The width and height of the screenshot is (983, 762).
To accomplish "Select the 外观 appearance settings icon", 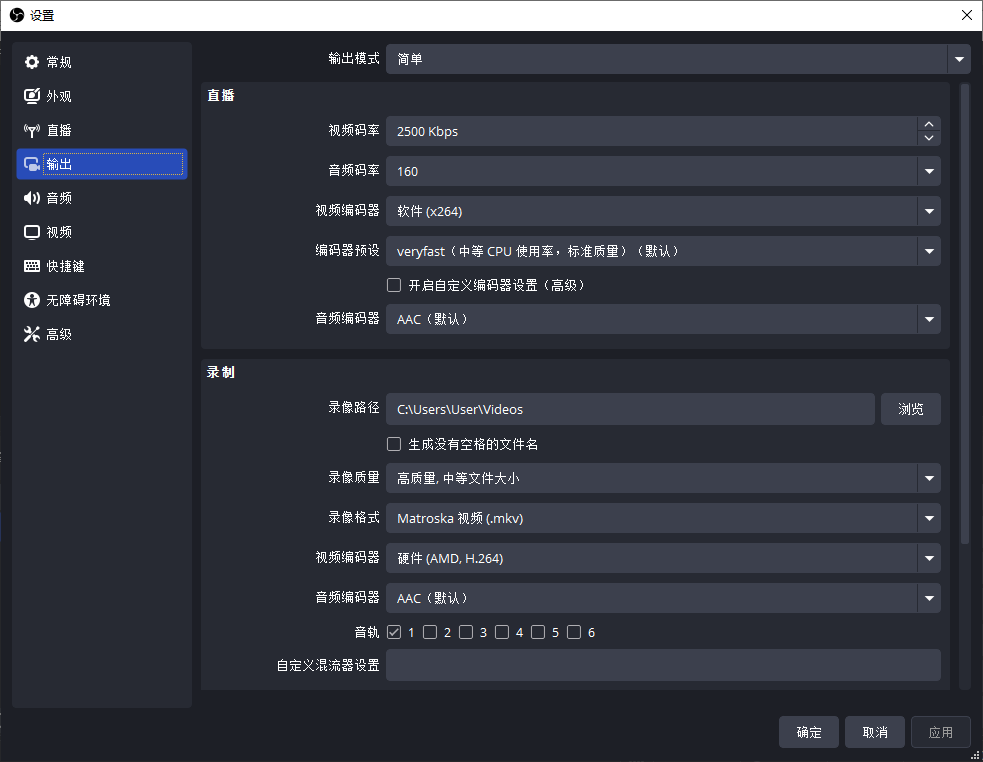I will (57, 95).
